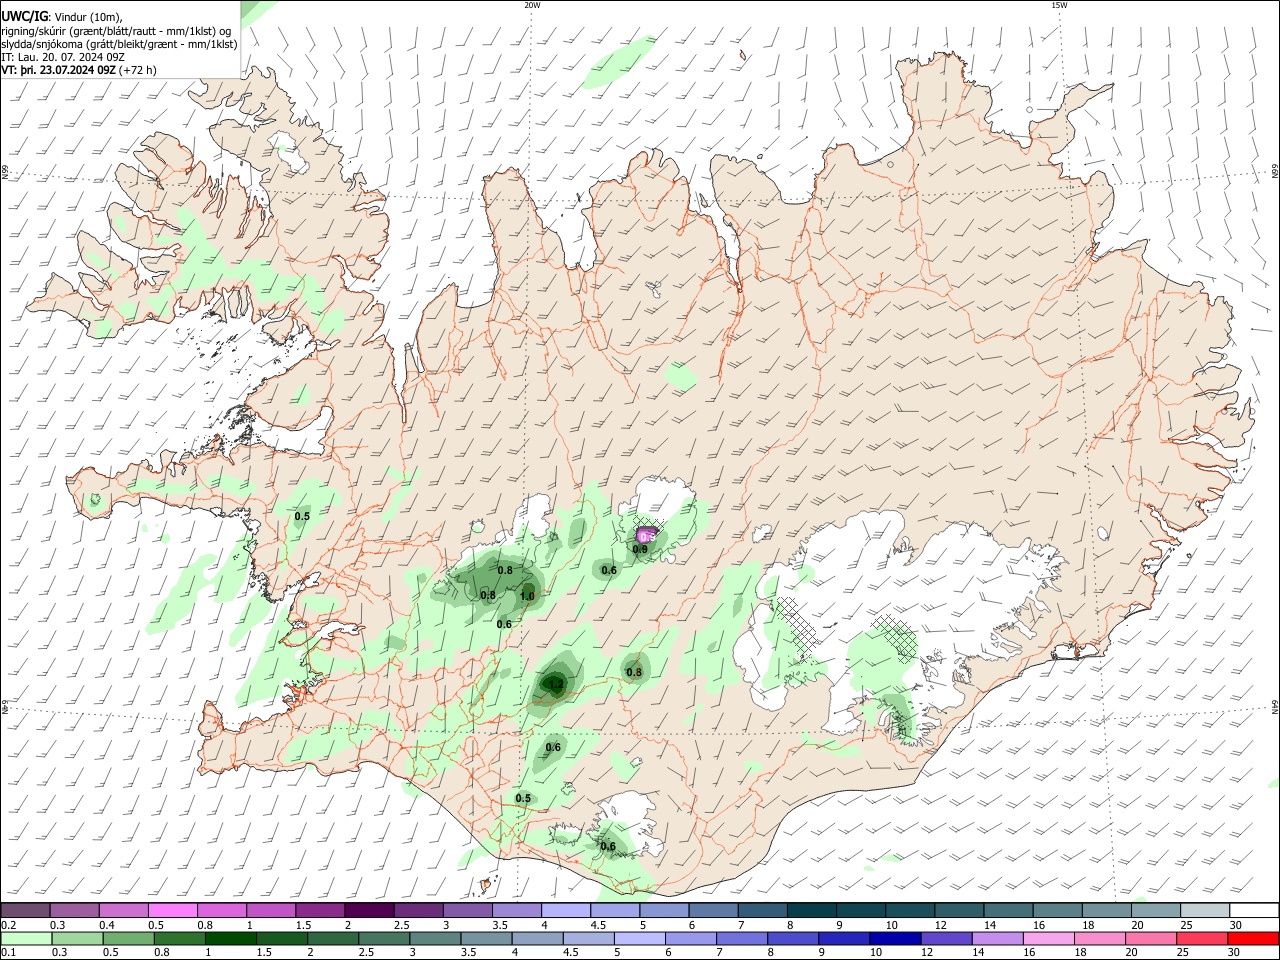Click the 'rigning/skúrir' legend description line

(117, 31)
